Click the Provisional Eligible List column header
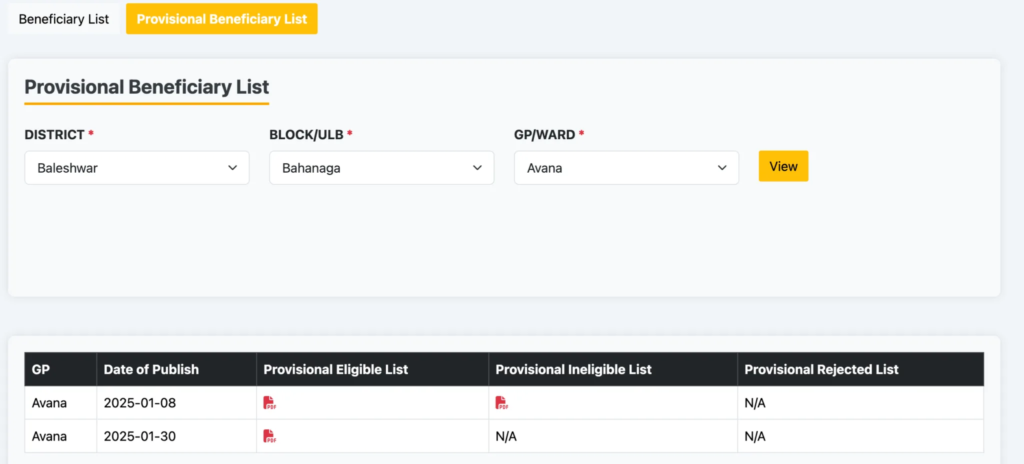The image size is (1024, 464). point(336,369)
